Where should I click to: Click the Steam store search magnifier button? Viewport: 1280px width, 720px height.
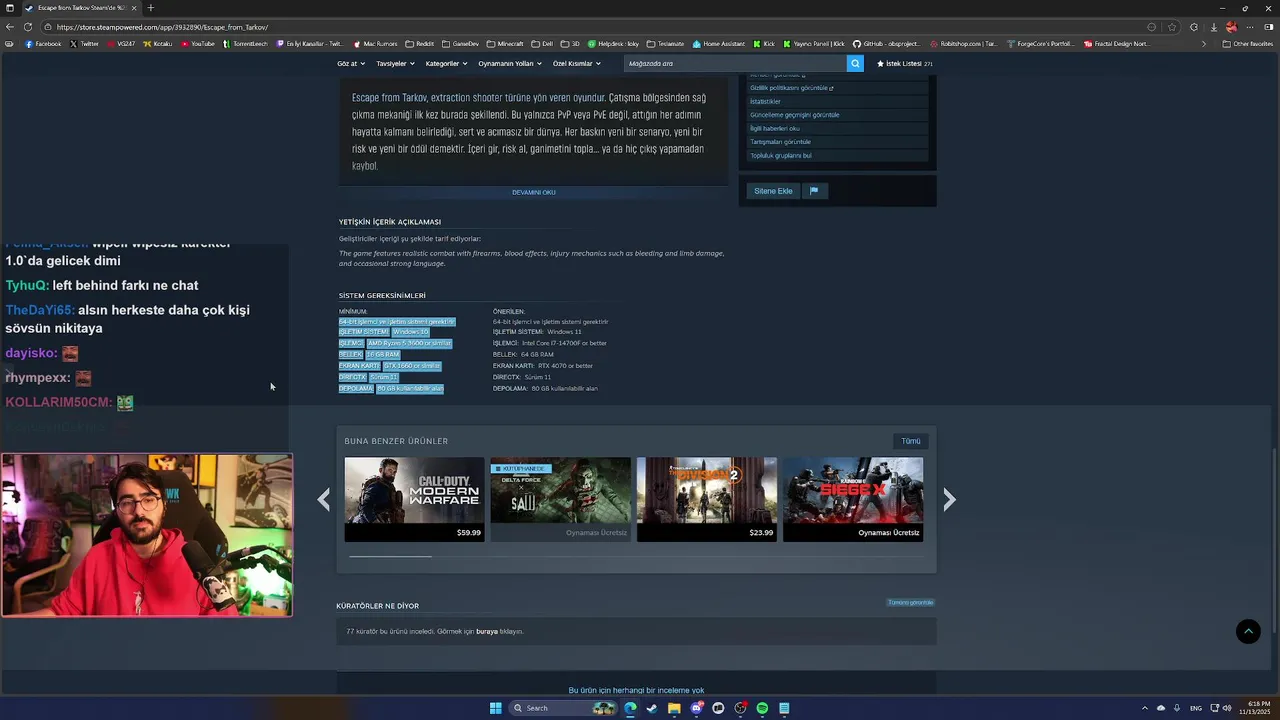pyautogui.click(x=855, y=63)
